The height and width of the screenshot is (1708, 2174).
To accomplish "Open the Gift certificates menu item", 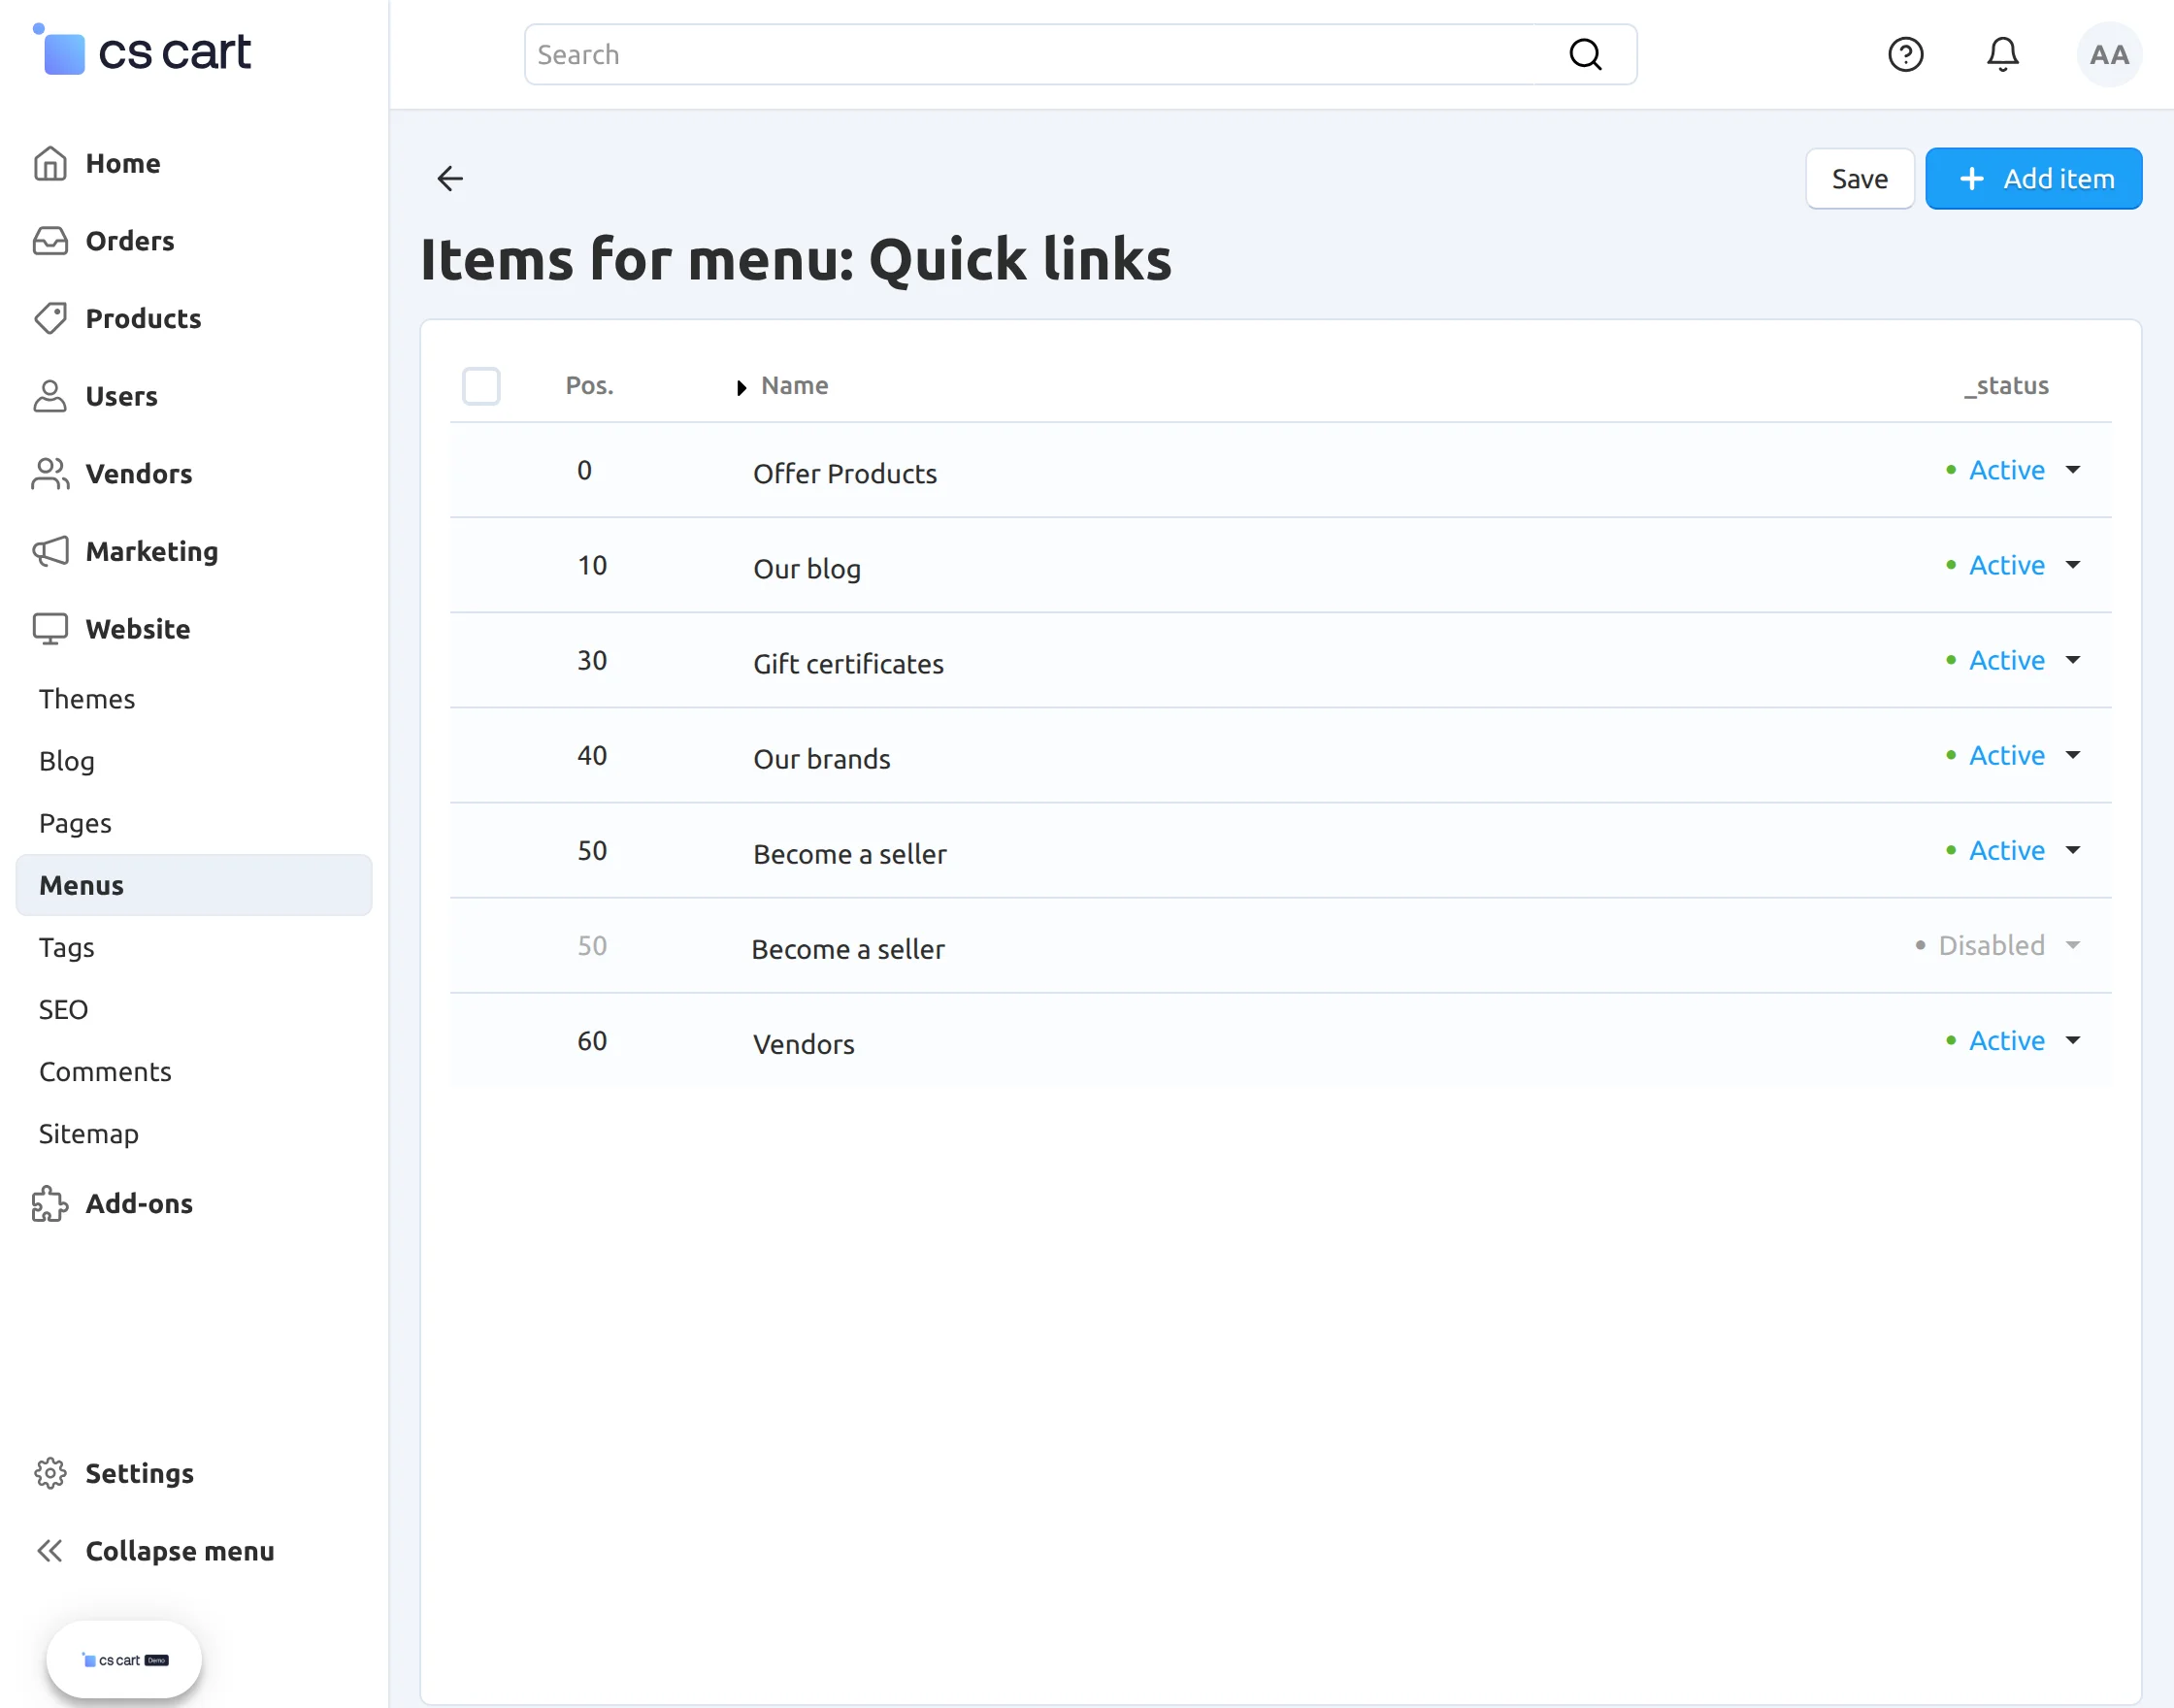I will click(x=848, y=664).
